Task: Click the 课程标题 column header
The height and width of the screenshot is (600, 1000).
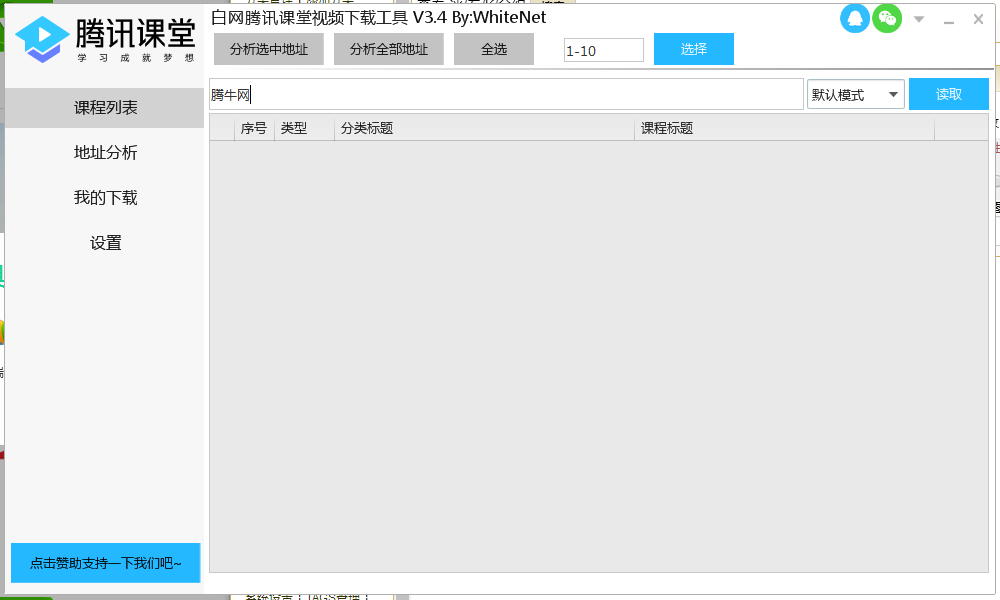Action: (784, 128)
